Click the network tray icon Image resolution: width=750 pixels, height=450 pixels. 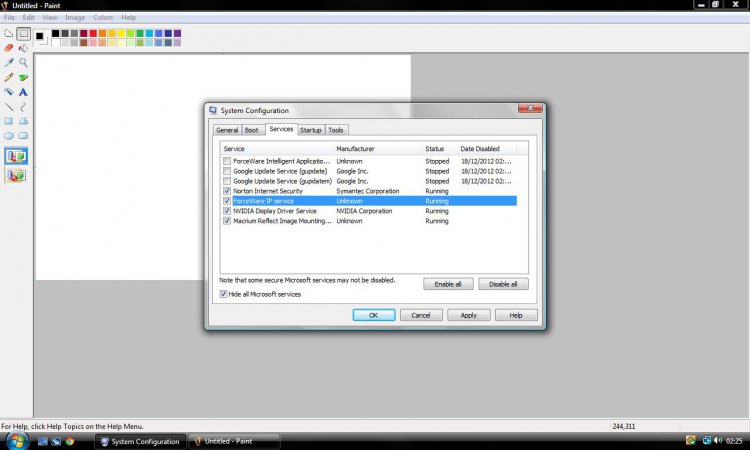706,440
